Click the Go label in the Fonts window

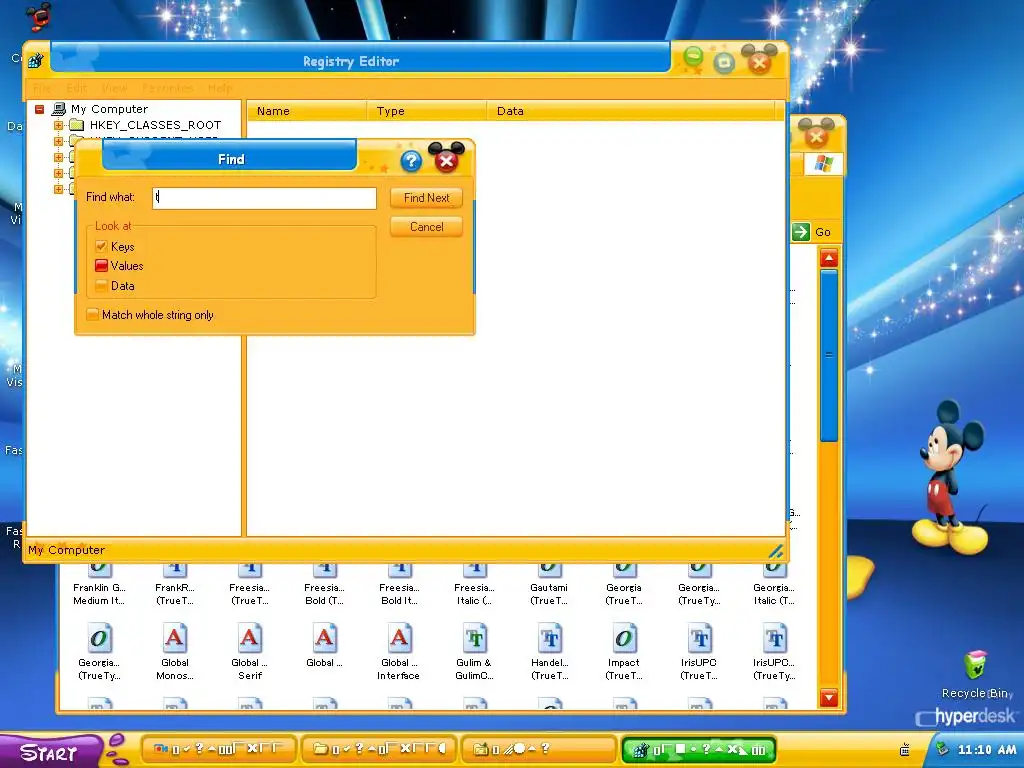point(823,232)
